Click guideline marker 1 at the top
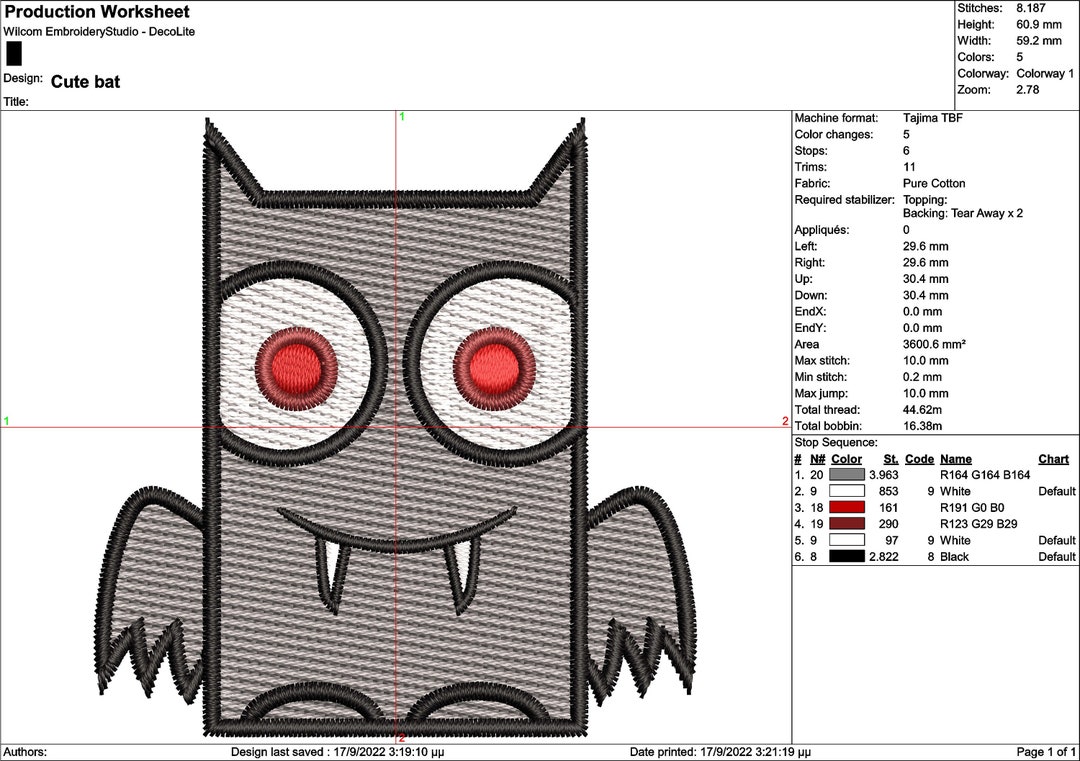 click(x=403, y=117)
